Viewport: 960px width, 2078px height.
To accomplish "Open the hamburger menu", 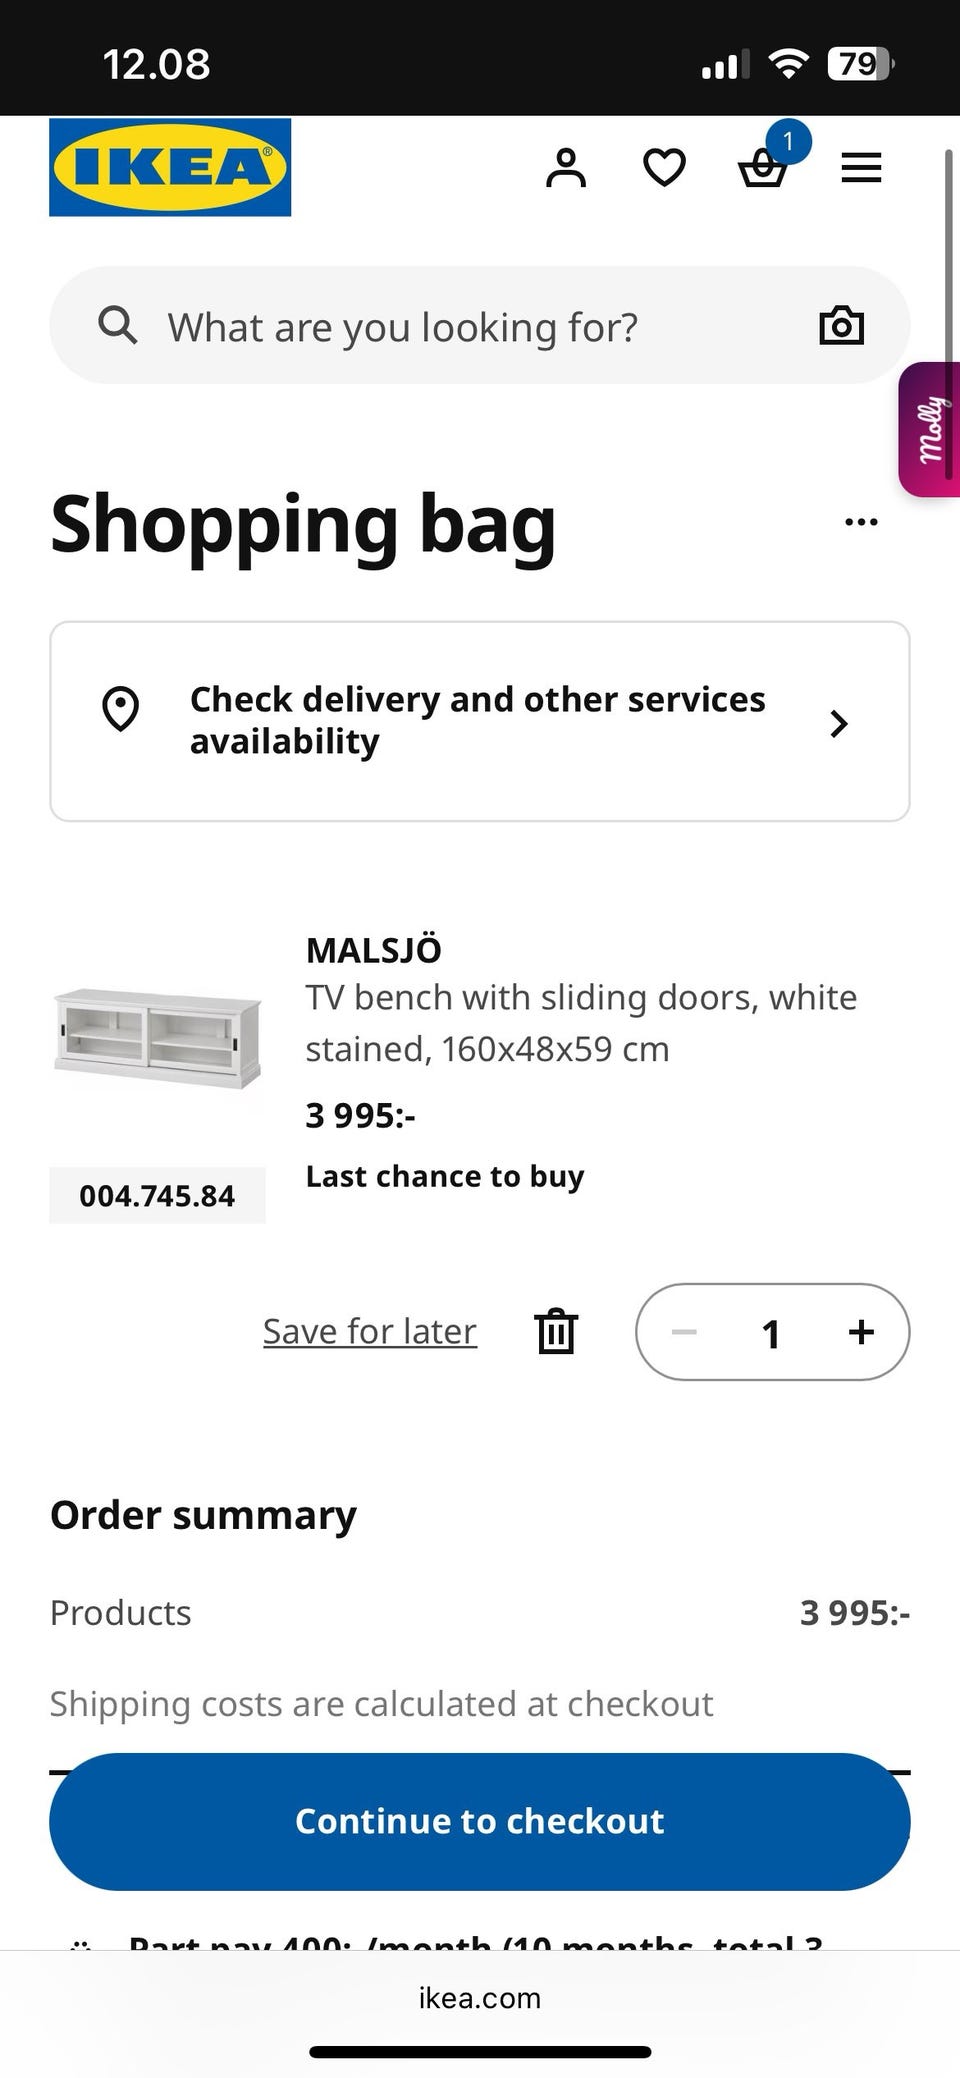I will 861,168.
